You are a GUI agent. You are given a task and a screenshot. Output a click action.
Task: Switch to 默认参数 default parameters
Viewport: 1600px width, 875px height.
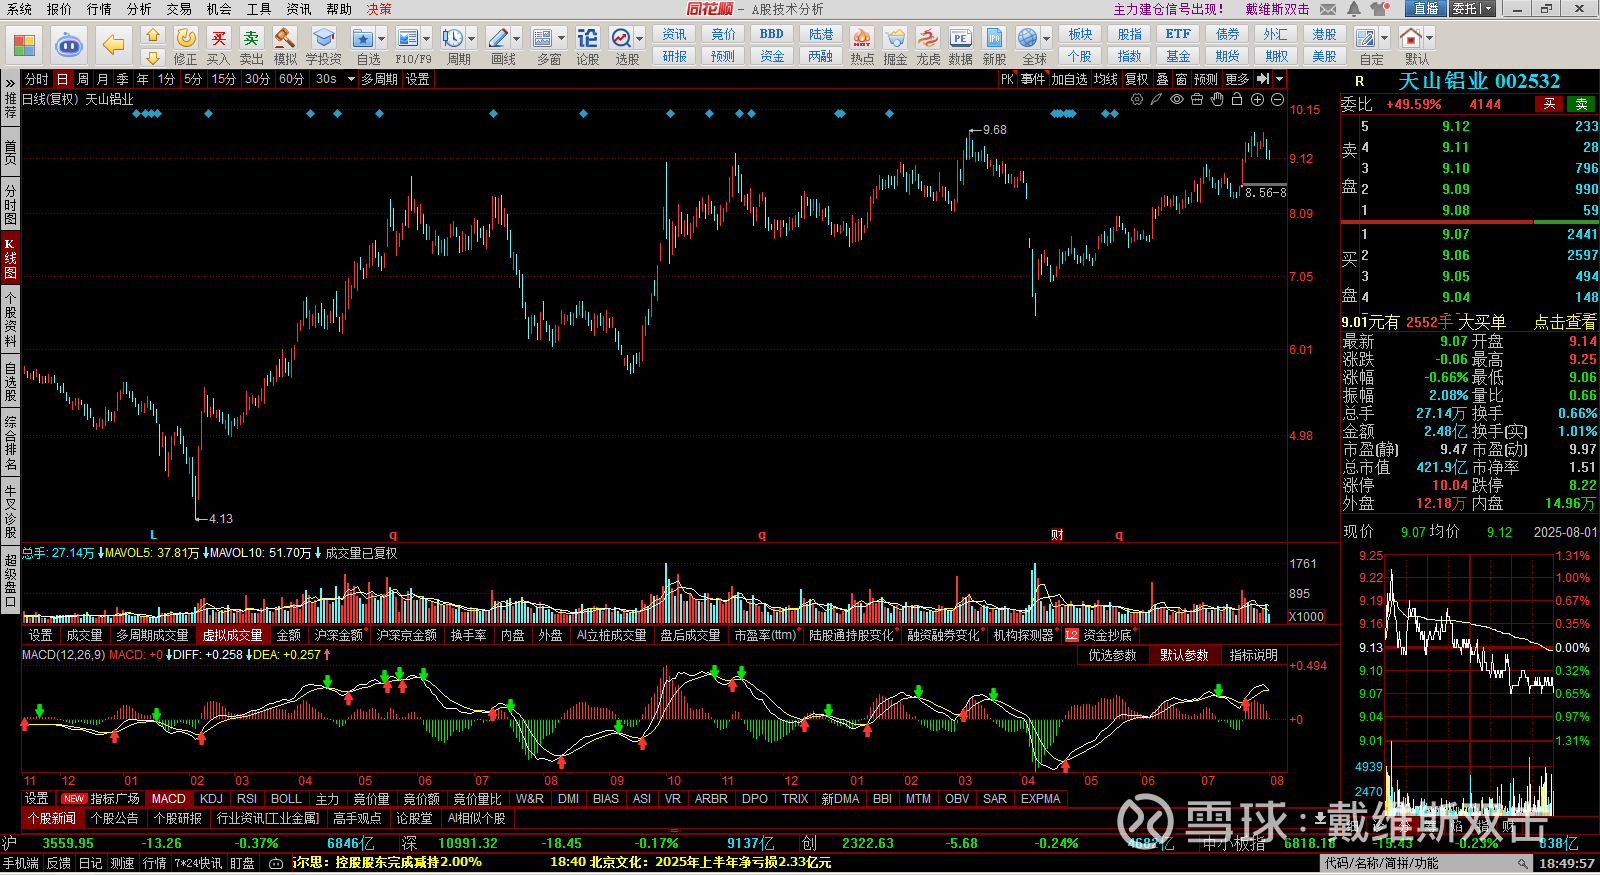(1184, 655)
